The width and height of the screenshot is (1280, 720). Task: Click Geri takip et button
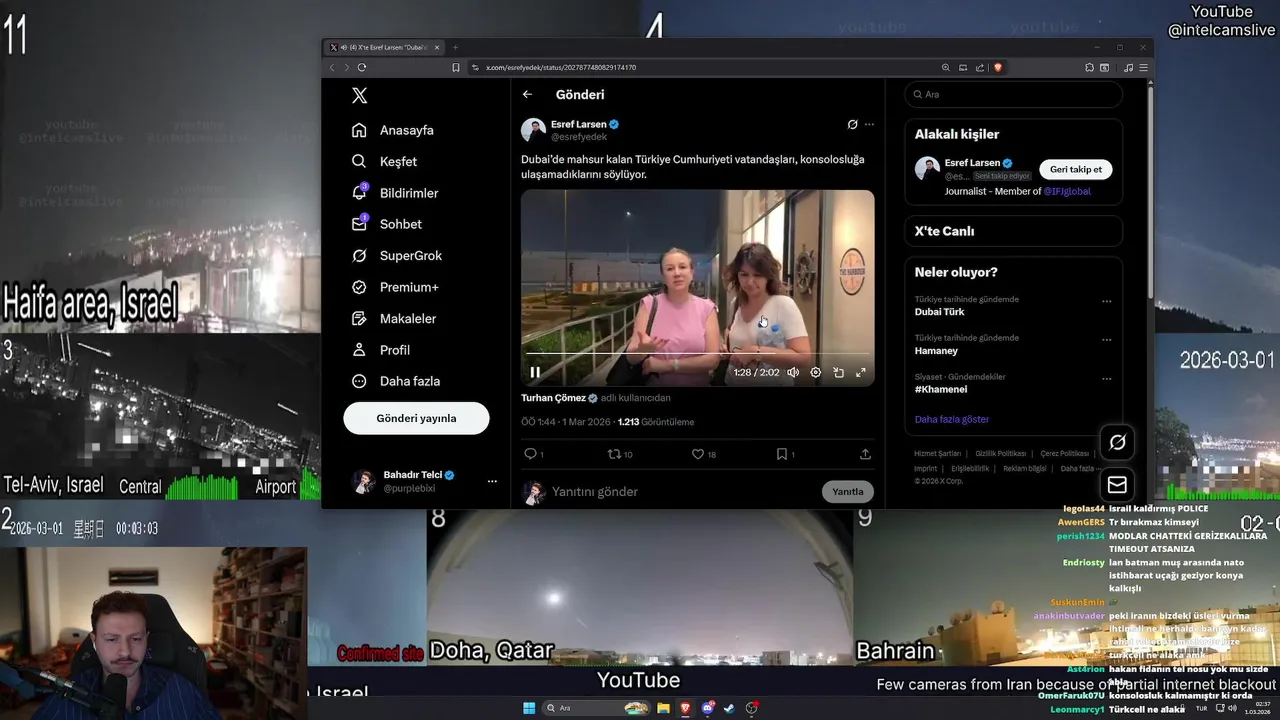(1076, 169)
